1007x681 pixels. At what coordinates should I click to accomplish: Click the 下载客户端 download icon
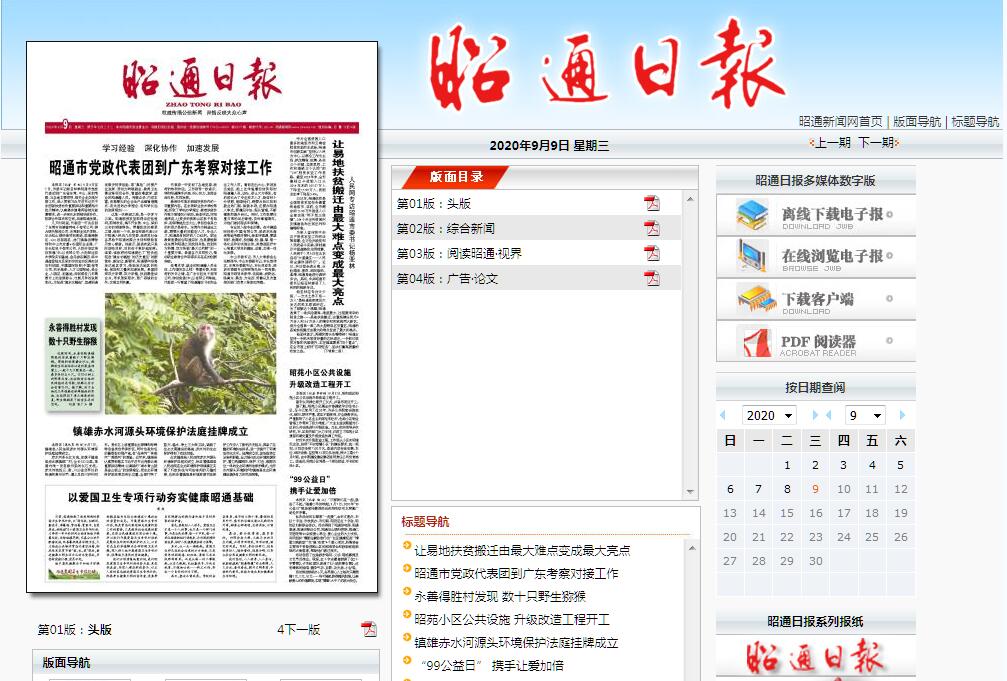[756, 299]
